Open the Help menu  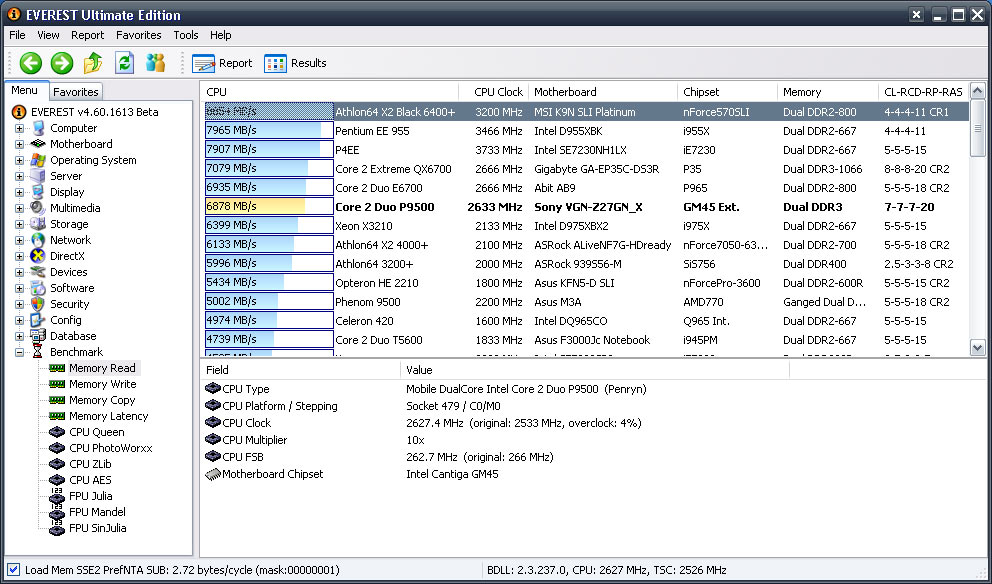tap(221, 35)
